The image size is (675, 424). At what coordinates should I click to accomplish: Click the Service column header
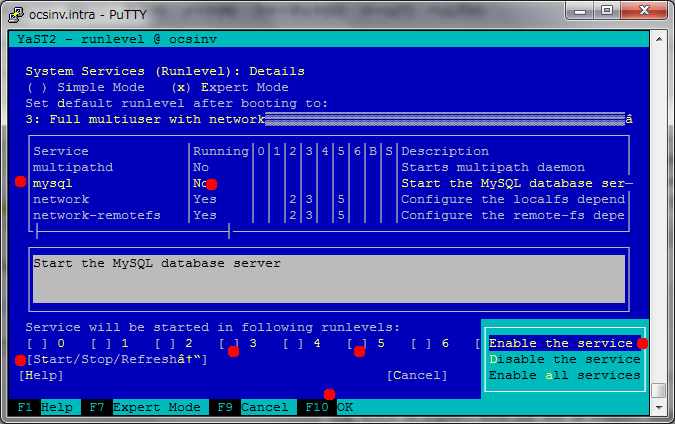61,152
